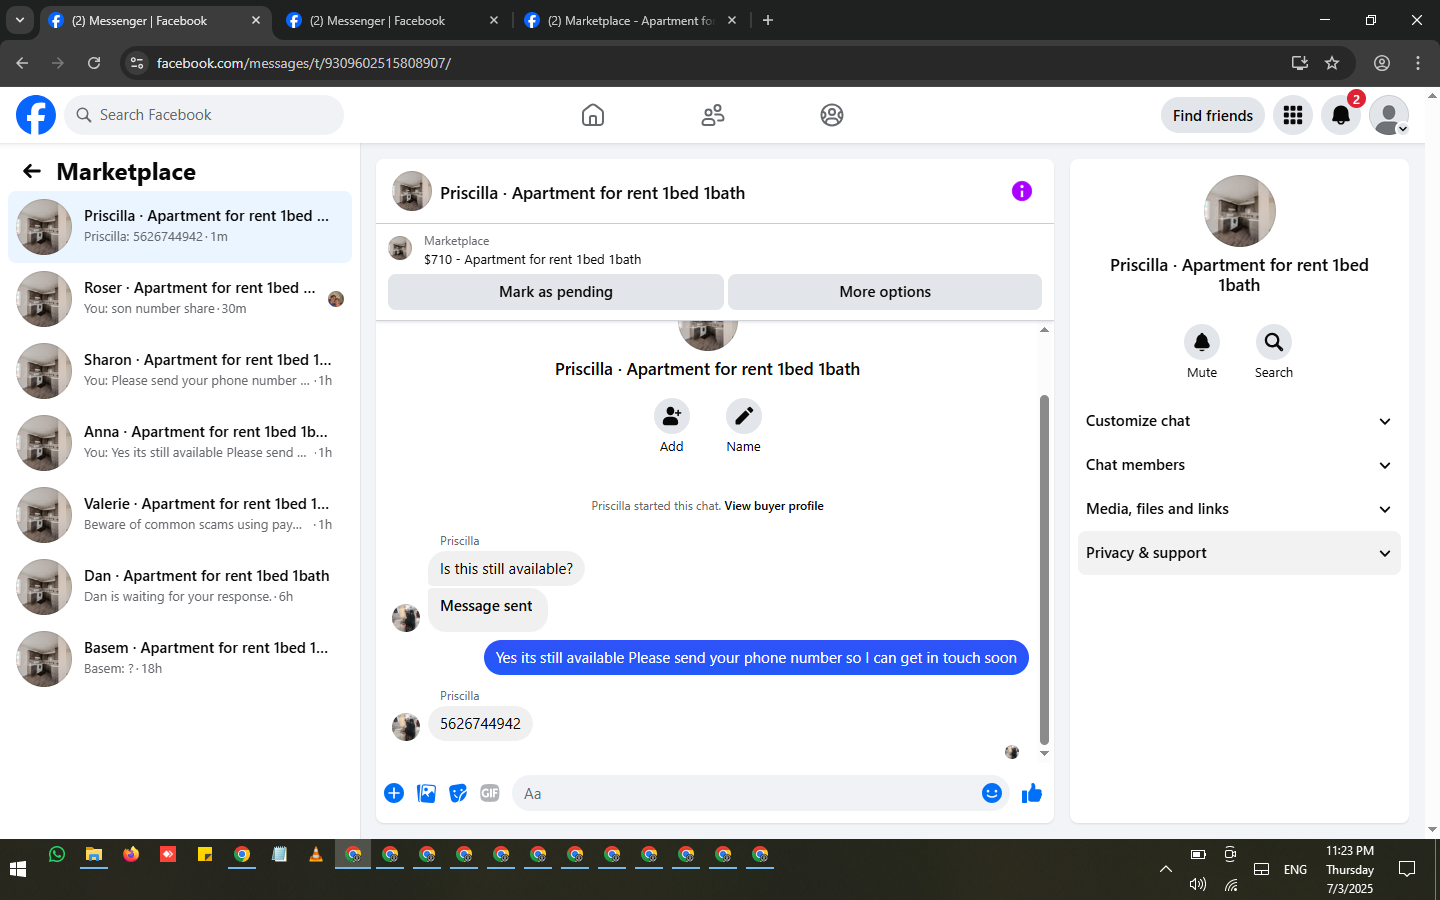Open View buyer profile link
This screenshot has height=900, width=1440.
tap(774, 506)
